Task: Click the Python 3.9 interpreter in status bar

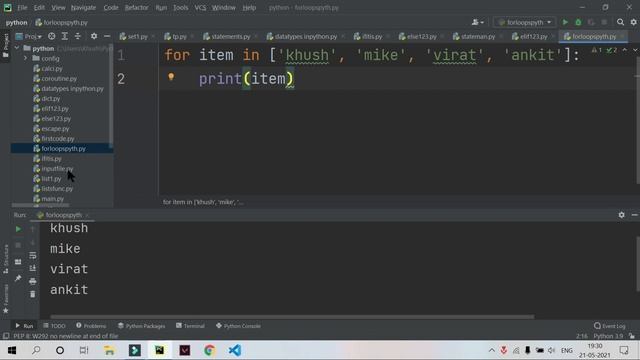Action: click(608, 336)
